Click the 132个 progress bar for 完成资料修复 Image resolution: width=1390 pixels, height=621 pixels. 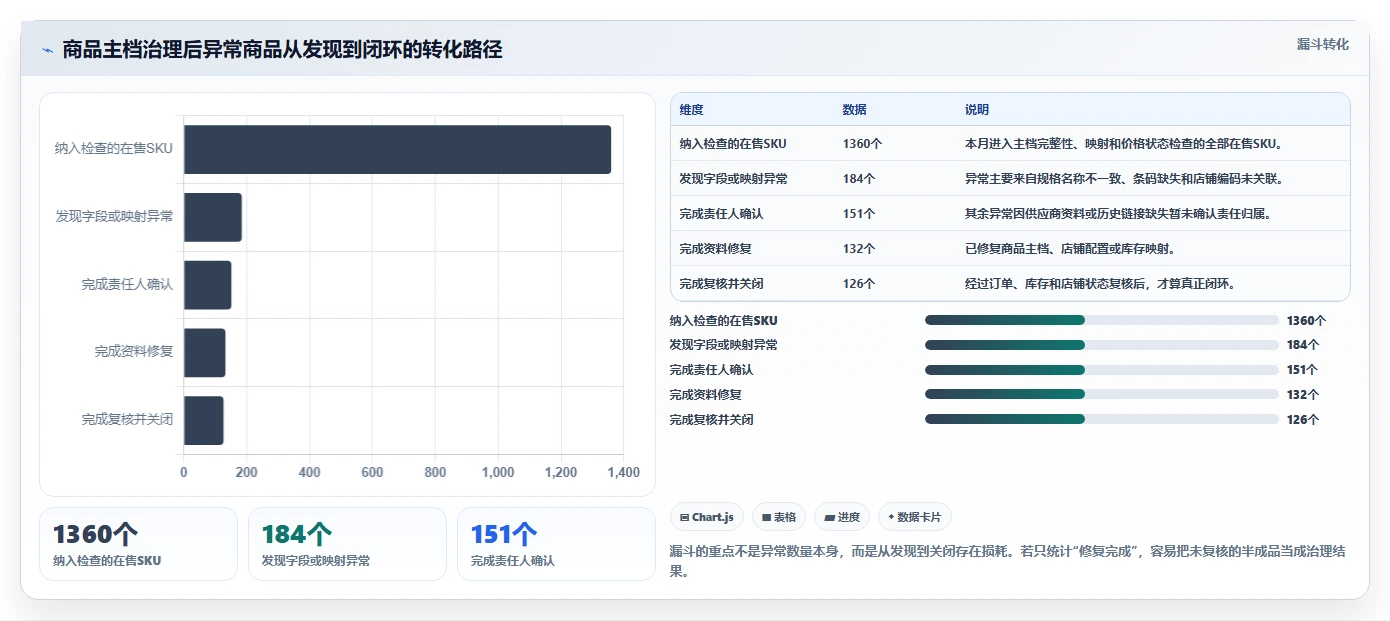(x=1101, y=394)
